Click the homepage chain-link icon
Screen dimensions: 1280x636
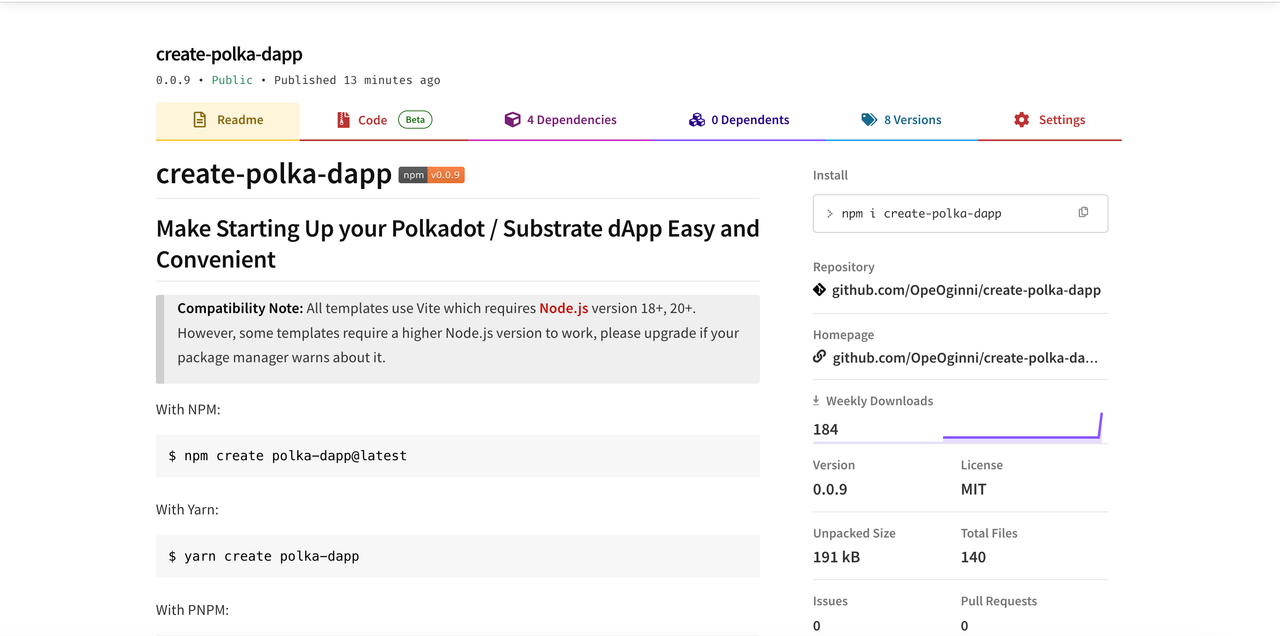820,357
